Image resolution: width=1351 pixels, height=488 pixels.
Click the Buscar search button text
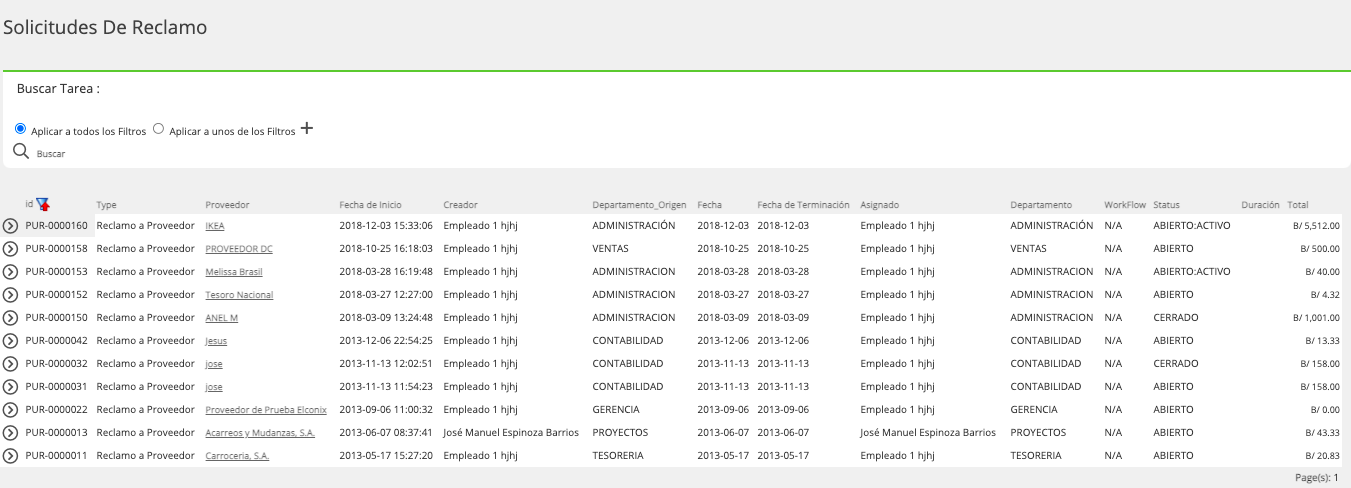pyautogui.click(x=50, y=154)
